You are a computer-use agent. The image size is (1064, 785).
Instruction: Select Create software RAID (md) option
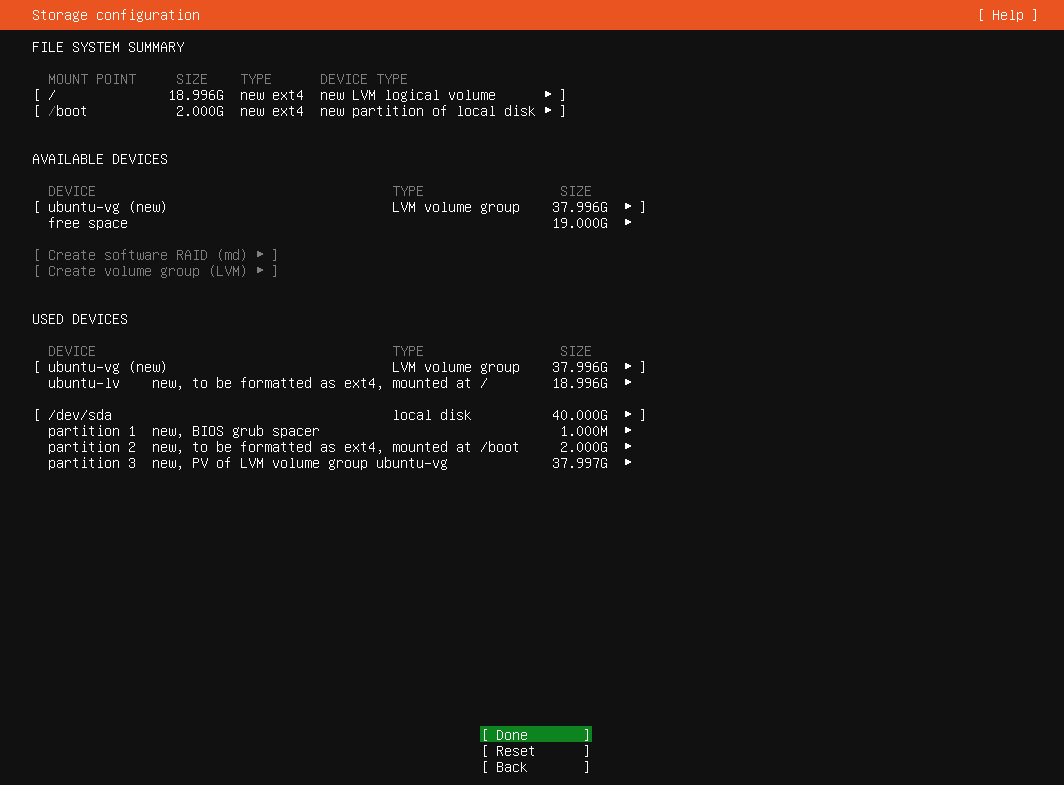(155, 255)
